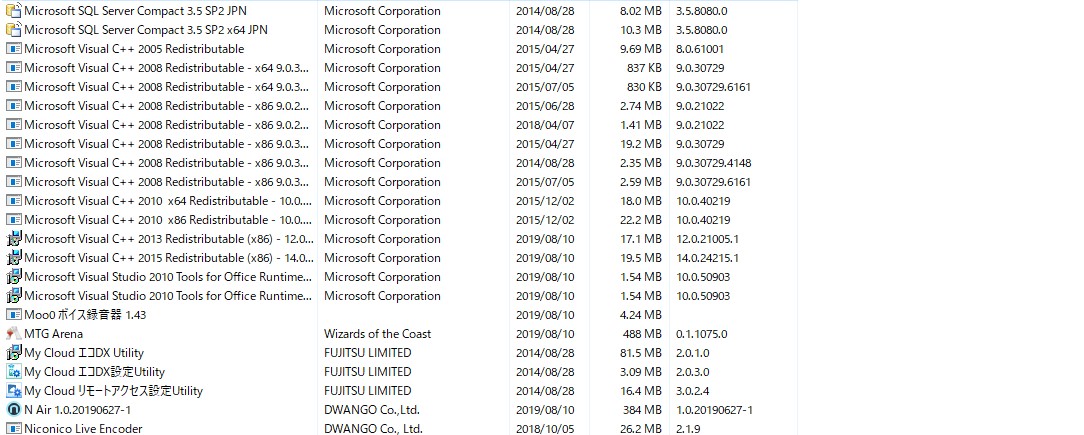Select the Visual C++ 2010 x64 Redistributable entry
Image resolution: width=1084 pixels, height=435 pixels.
[x=167, y=201]
